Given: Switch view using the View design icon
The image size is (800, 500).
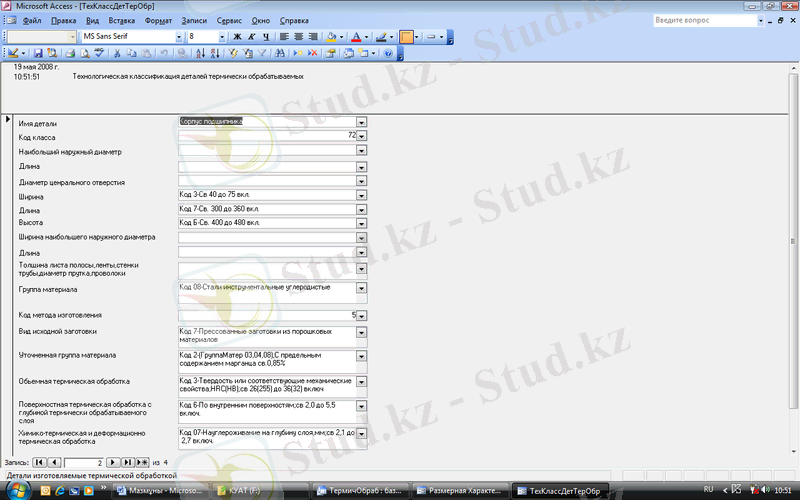Looking at the screenshot, I should pyautogui.click(x=13, y=53).
